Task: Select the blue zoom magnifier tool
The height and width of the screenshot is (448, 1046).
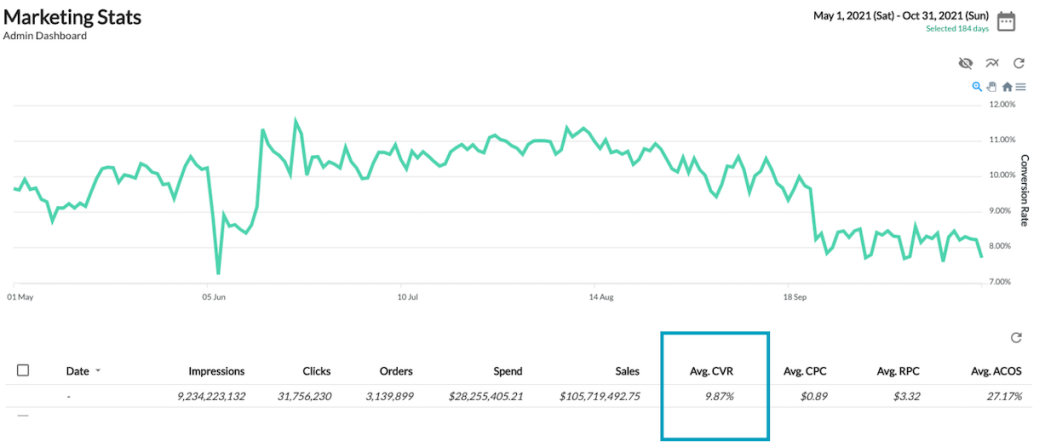Action: tap(977, 87)
